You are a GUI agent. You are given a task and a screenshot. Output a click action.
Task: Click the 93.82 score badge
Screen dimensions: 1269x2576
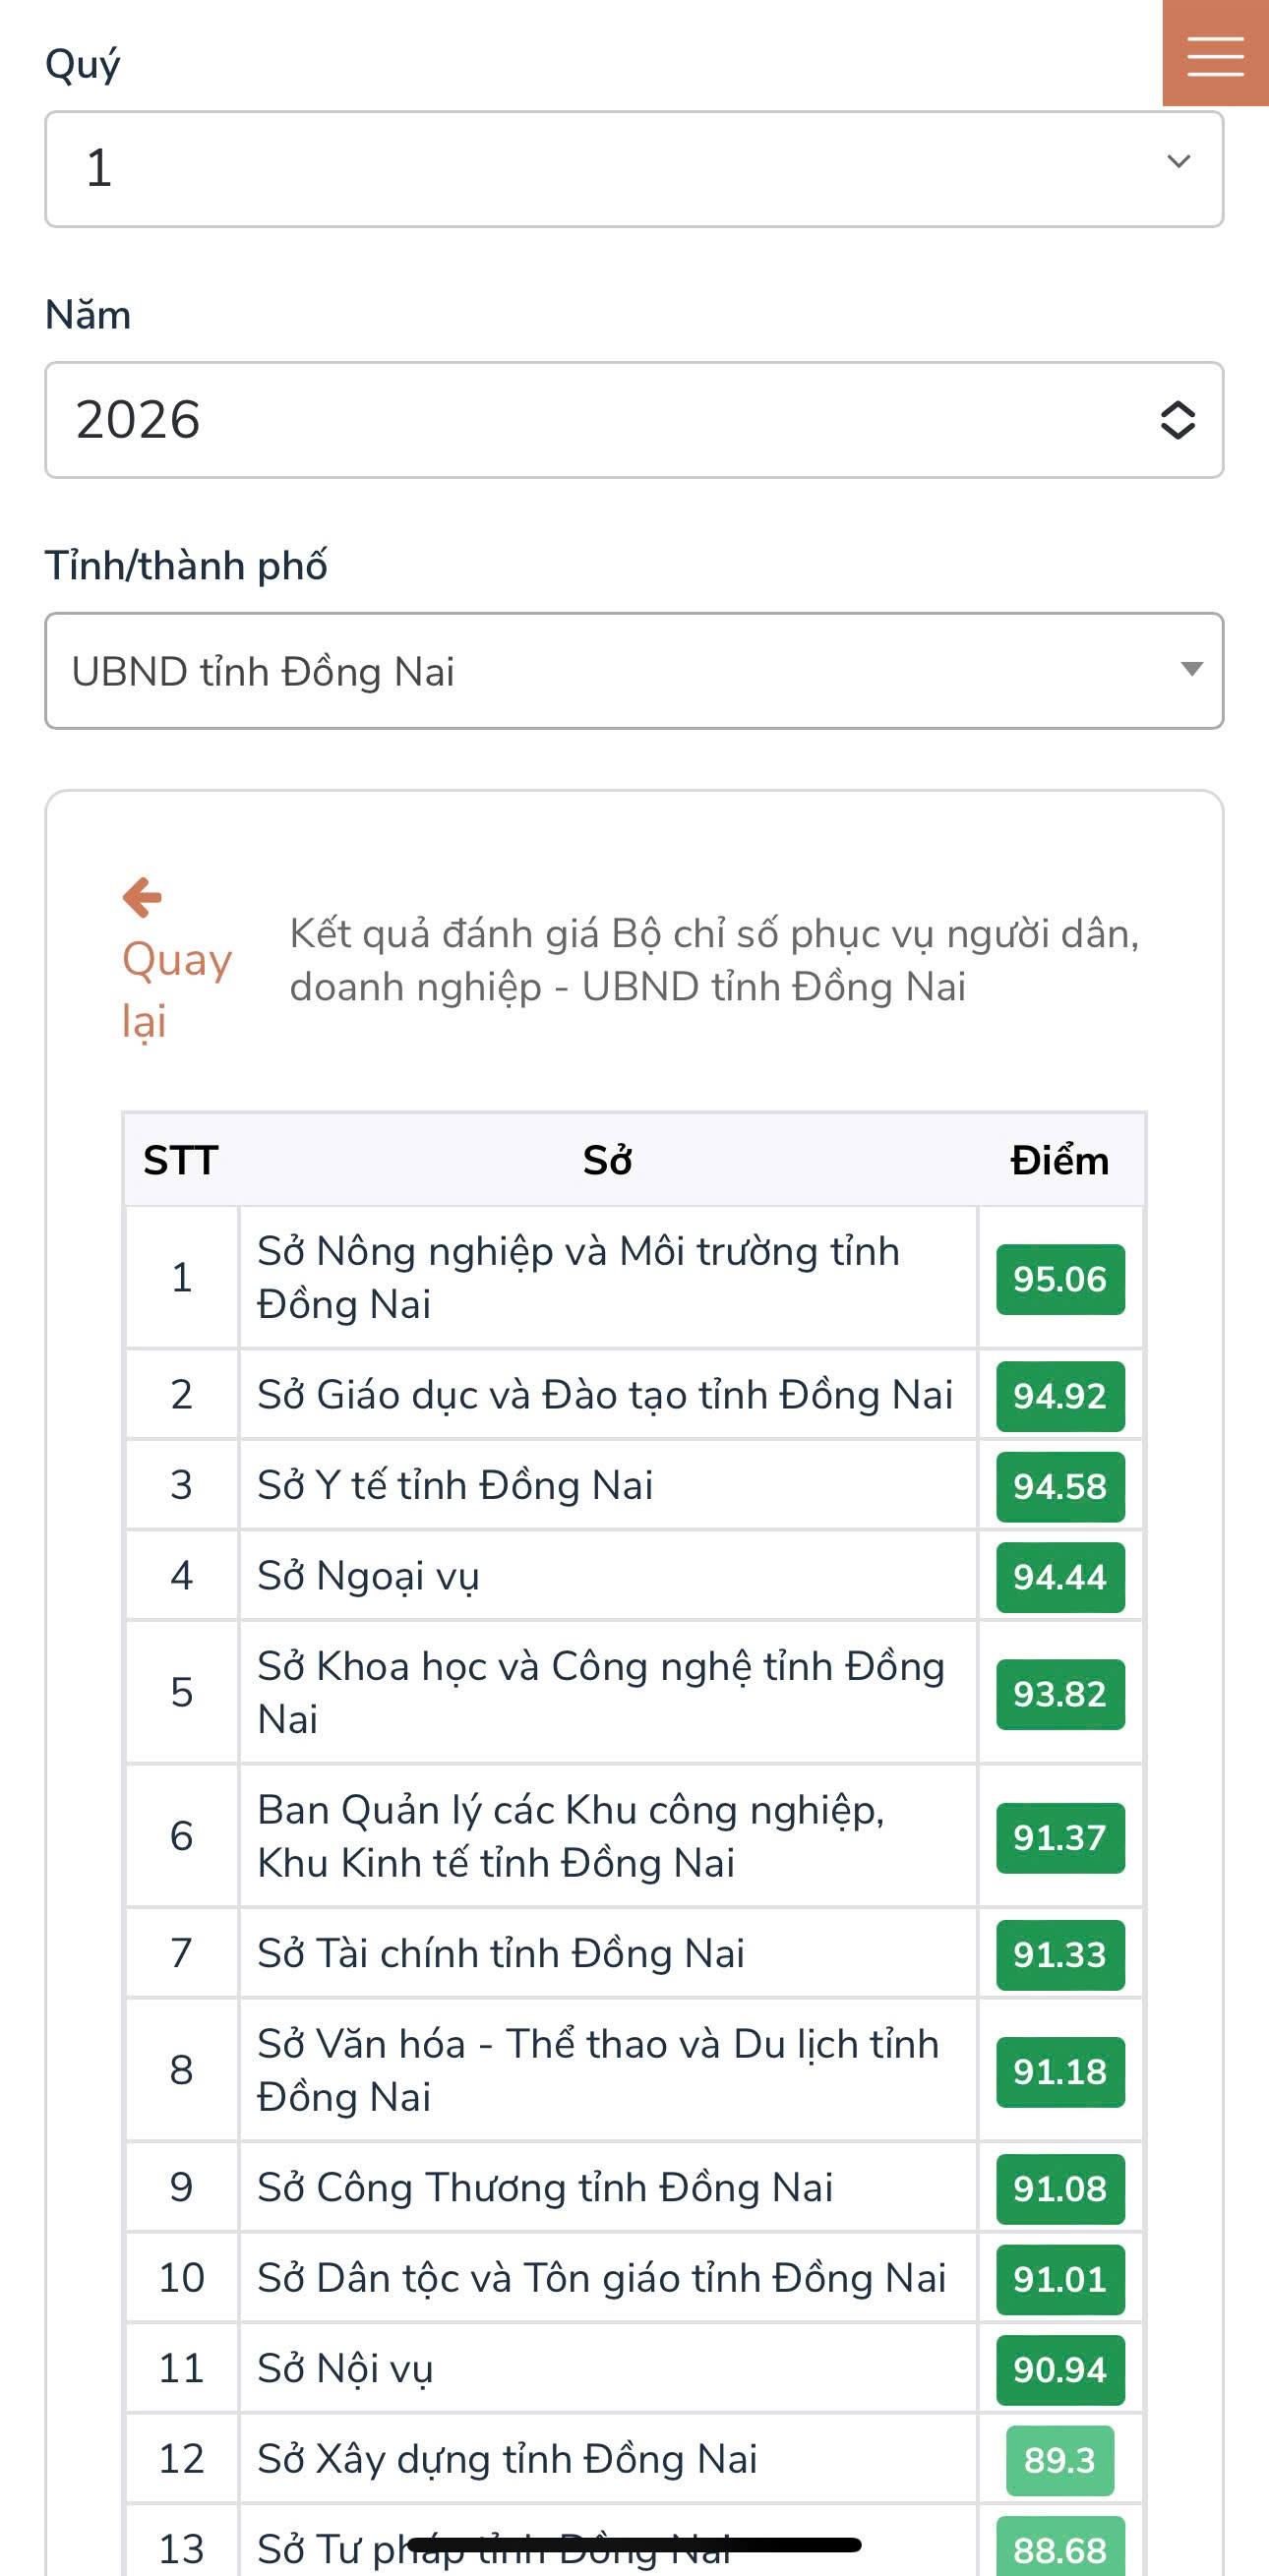point(1059,1694)
